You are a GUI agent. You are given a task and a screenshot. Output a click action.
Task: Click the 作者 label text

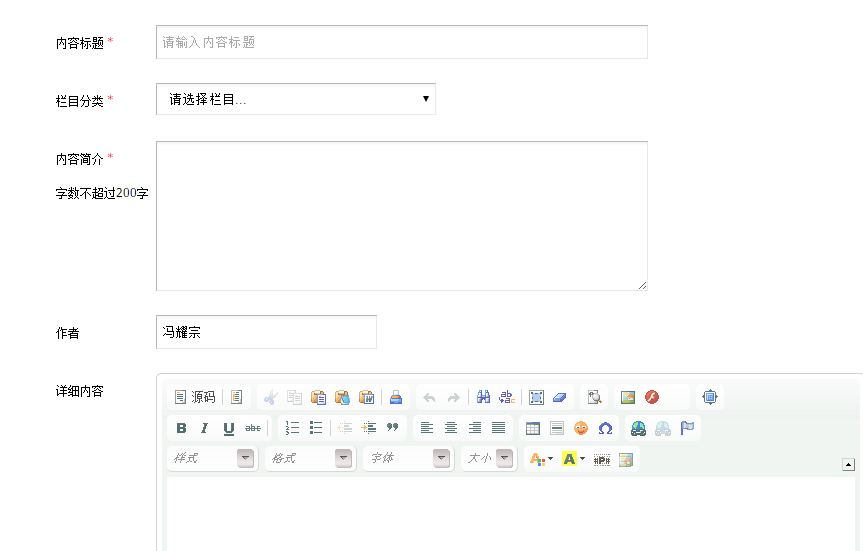[68, 333]
